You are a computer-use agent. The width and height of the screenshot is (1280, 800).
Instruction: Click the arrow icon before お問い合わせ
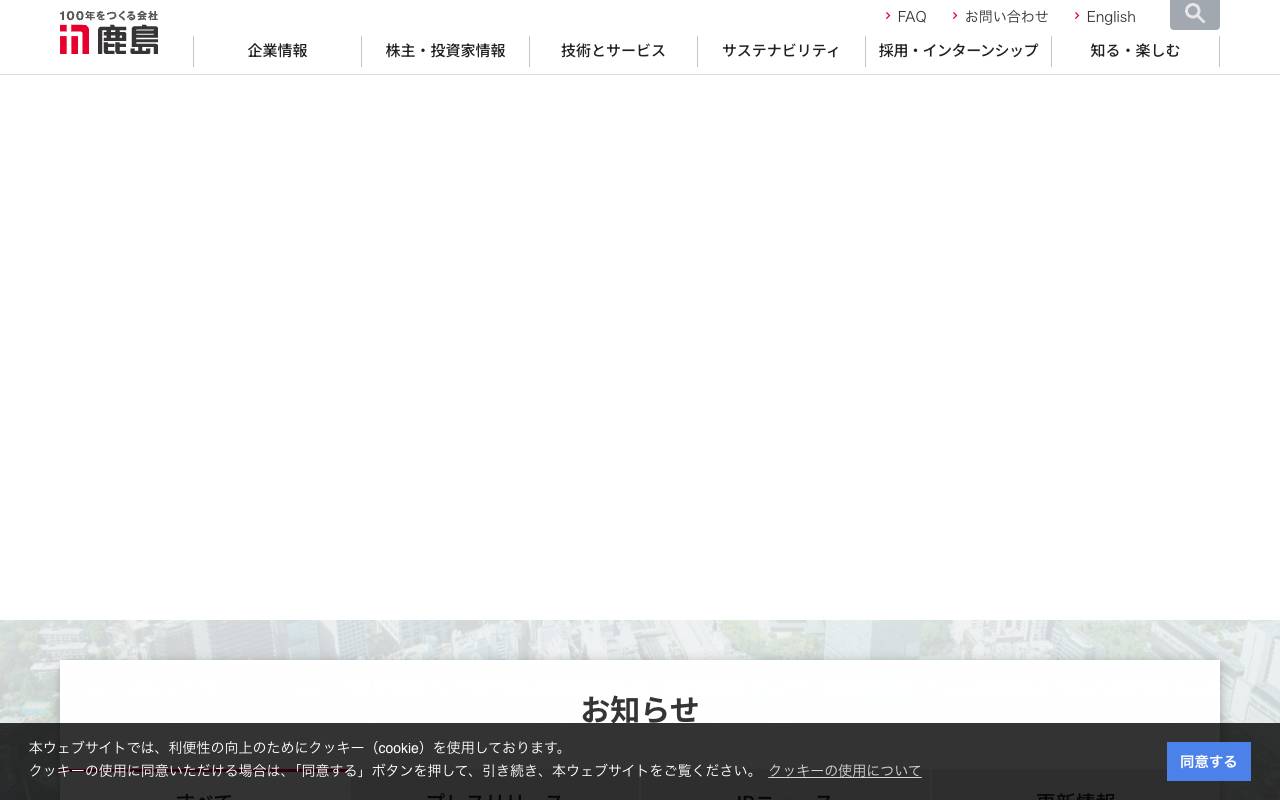[x=955, y=16]
